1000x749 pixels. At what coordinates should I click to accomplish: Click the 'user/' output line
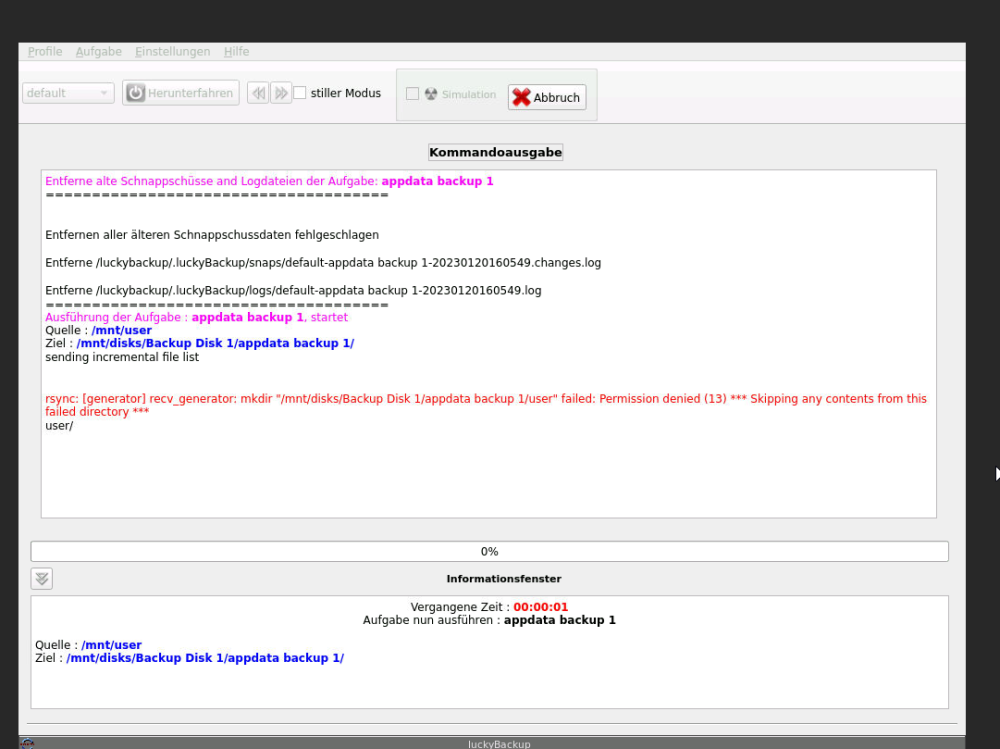(59, 426)
